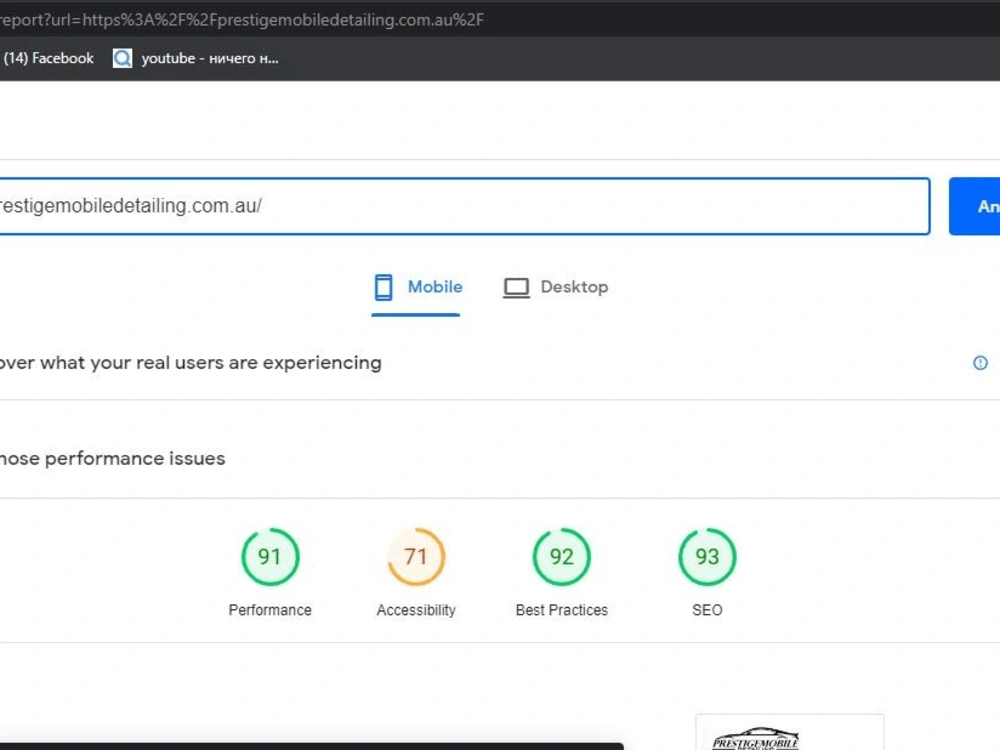1000x750 pixels.
Task: Click the info icon beside real users heading
Action: point(980,363)
